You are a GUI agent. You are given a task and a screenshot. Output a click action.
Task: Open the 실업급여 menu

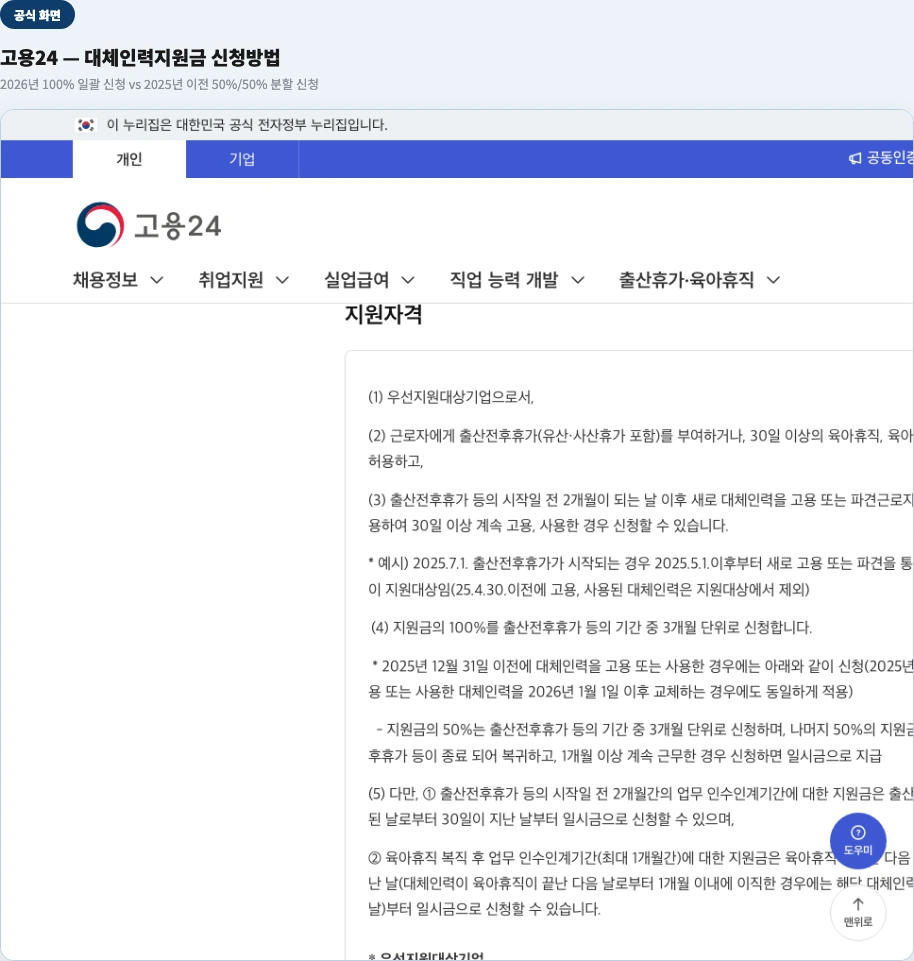point(370,280)
